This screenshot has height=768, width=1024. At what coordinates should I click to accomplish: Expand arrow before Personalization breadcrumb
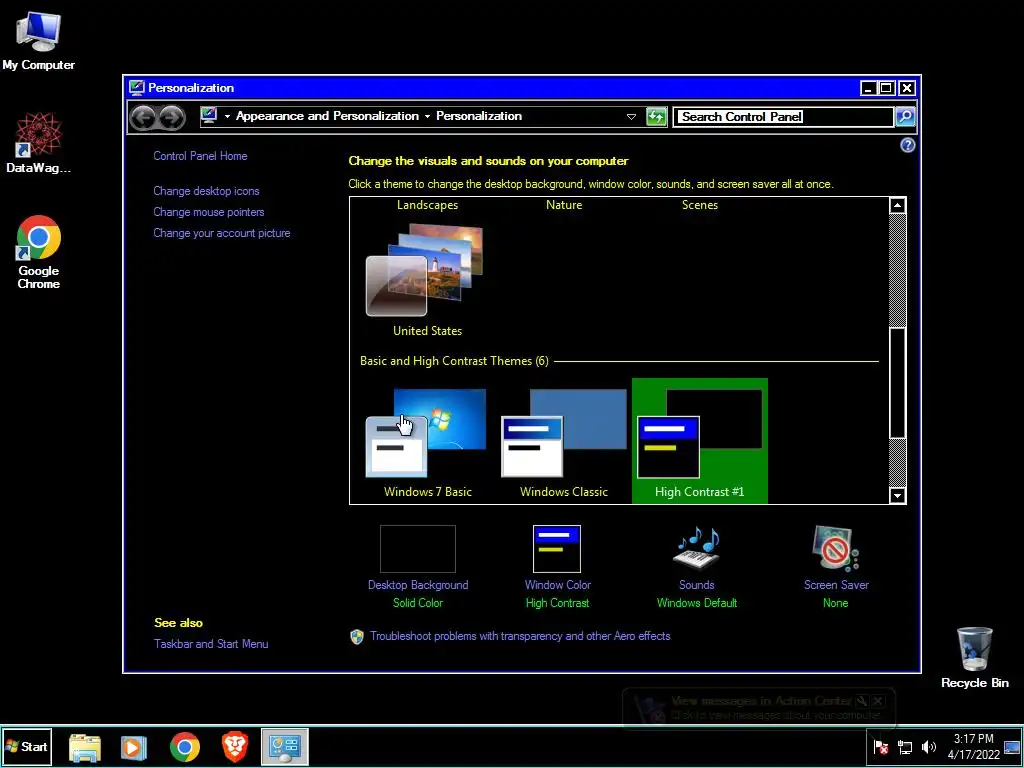(x=427, y=116)
